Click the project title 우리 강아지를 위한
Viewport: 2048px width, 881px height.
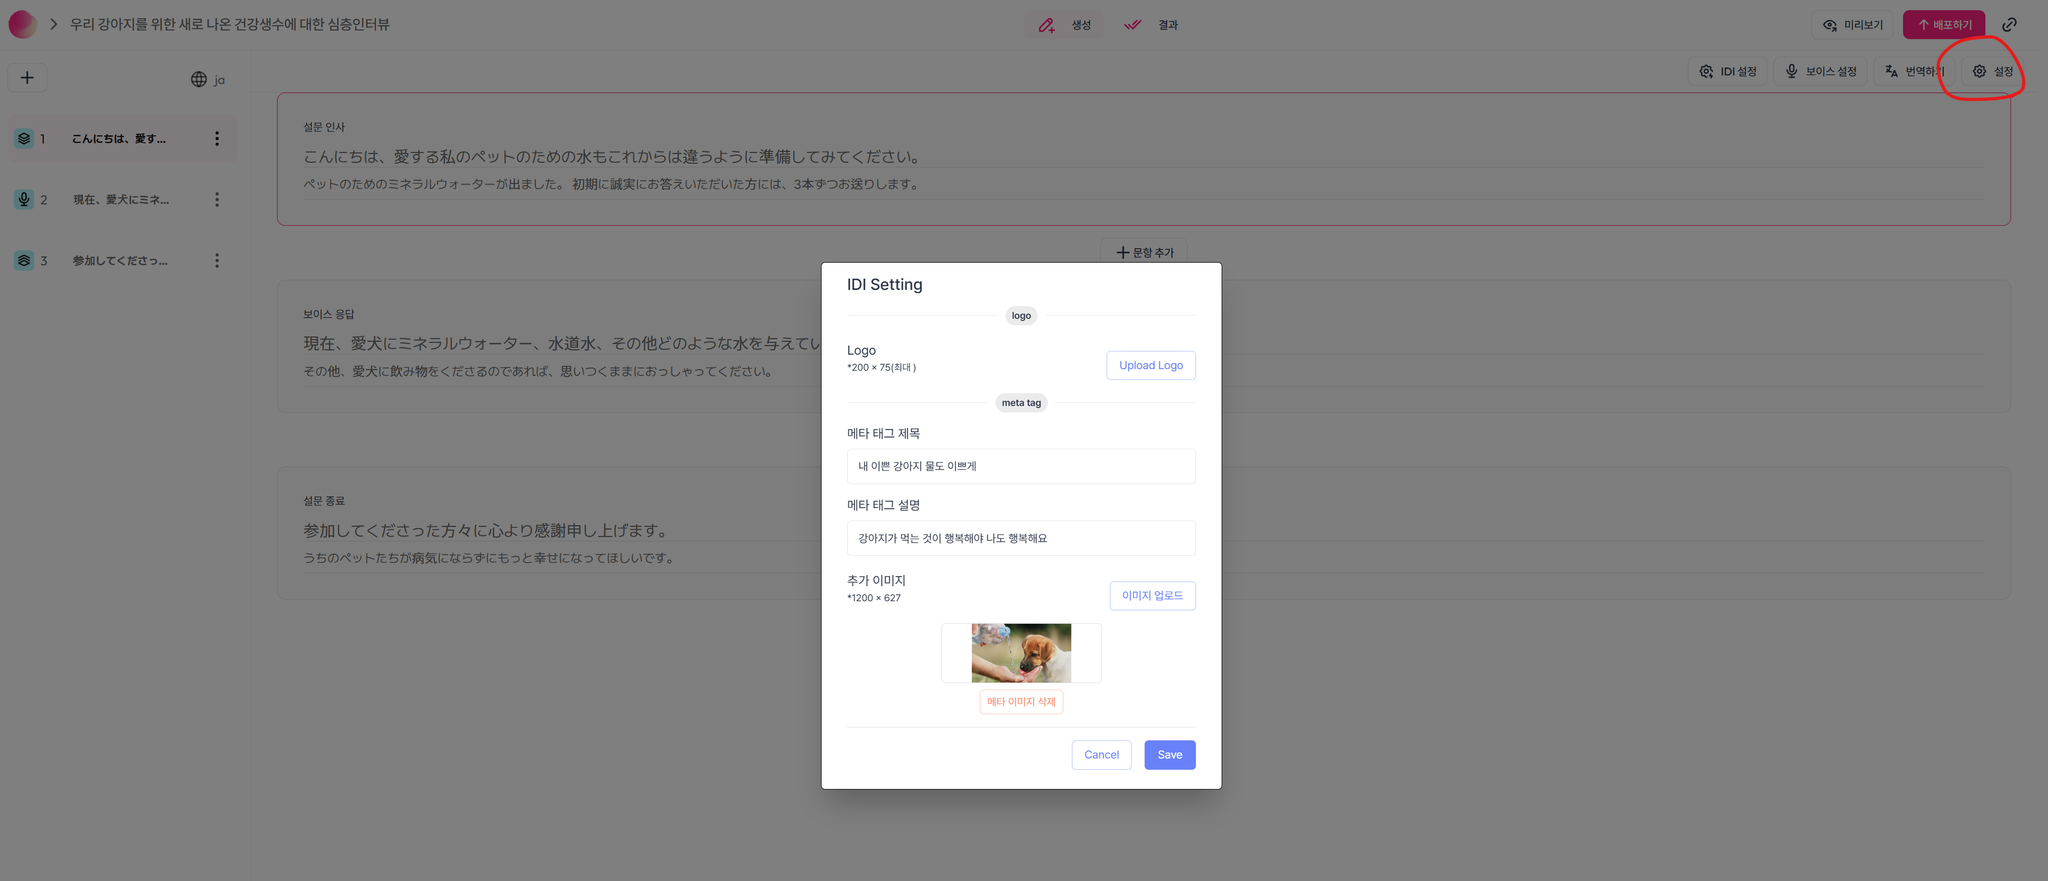230,24
